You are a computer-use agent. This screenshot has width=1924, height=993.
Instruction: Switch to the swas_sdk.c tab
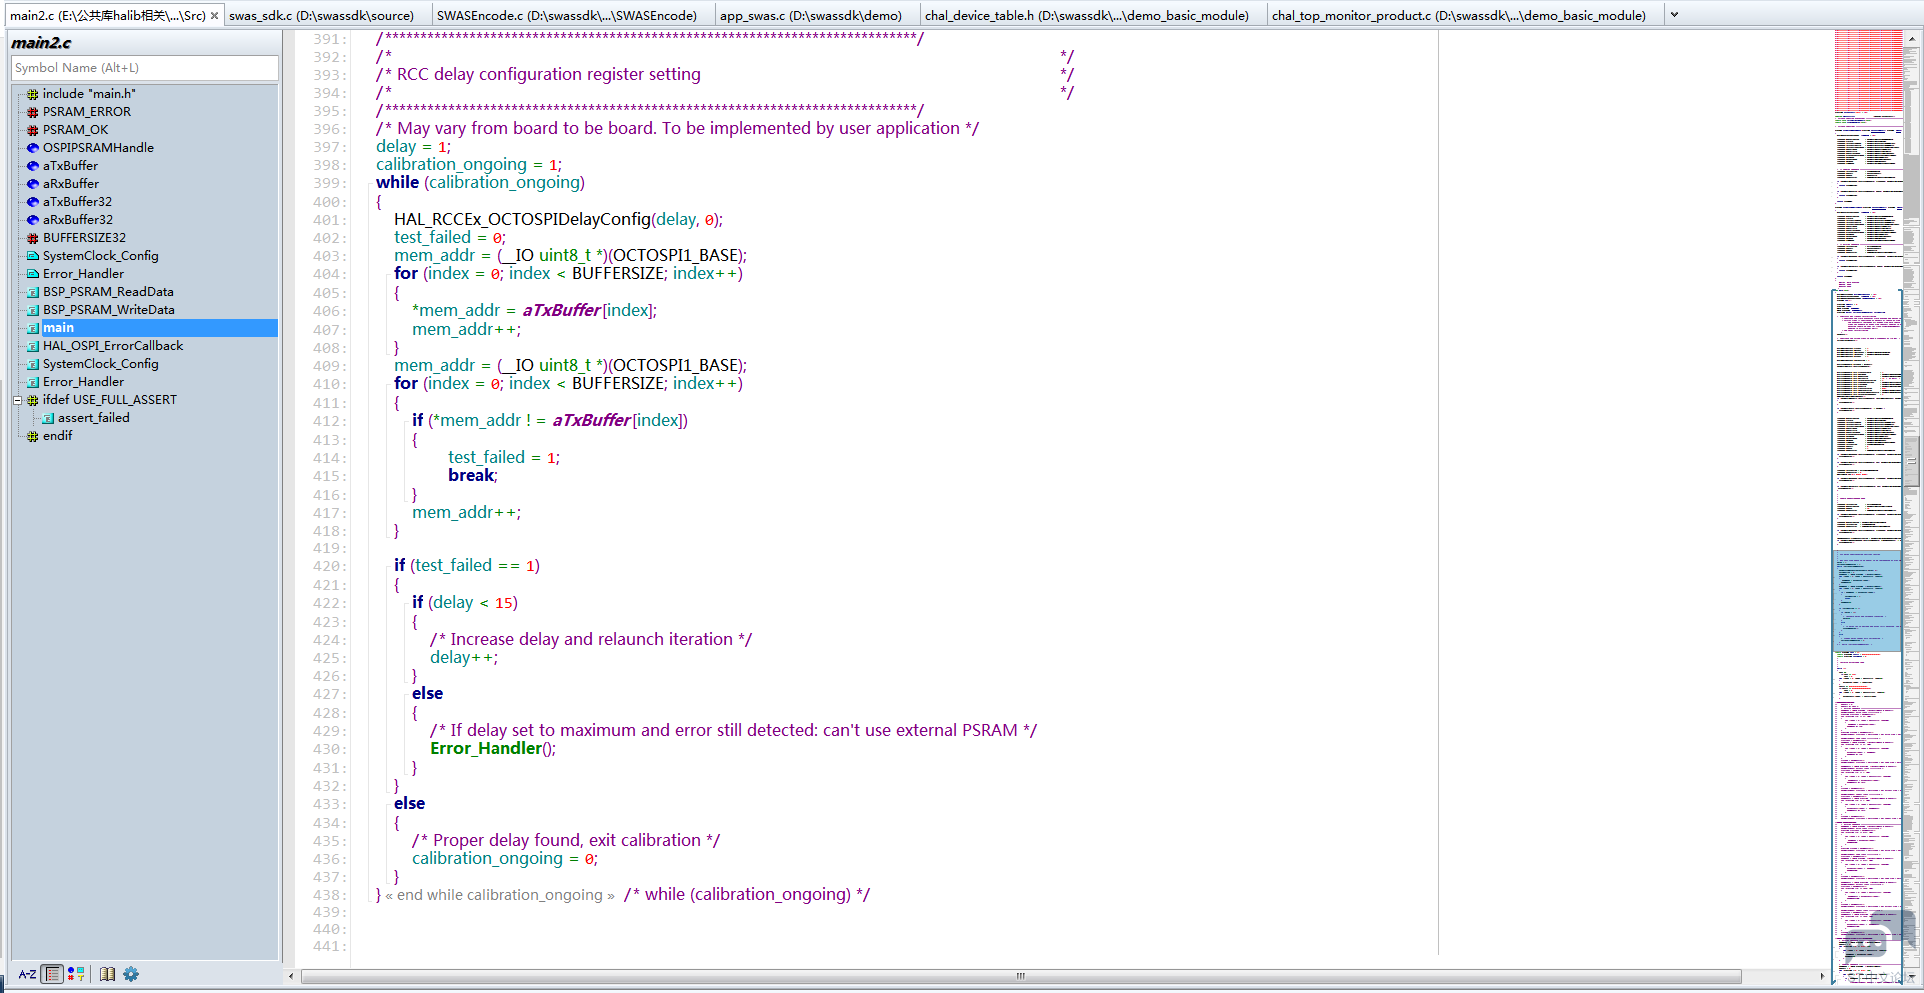tap(321, 16)
